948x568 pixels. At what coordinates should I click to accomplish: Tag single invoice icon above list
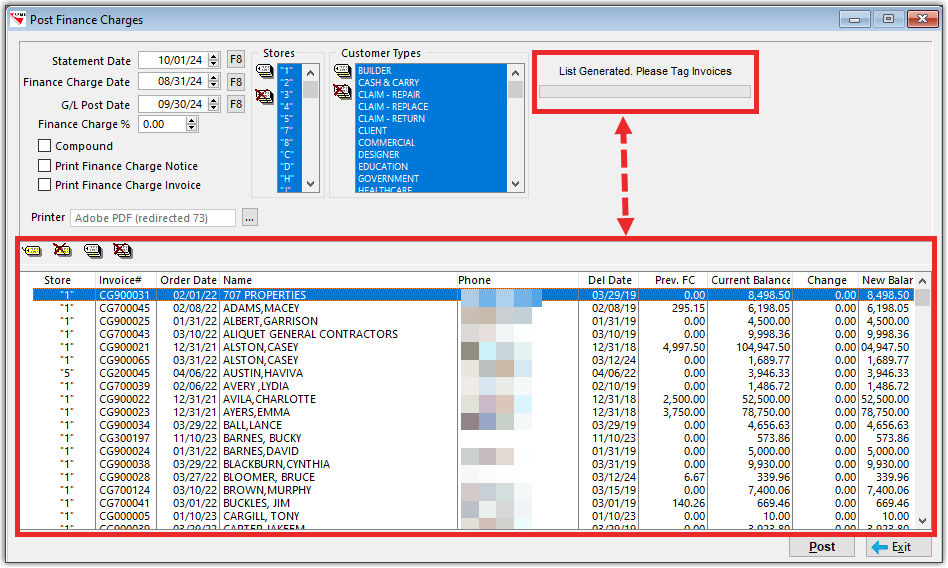pos(32,250)
